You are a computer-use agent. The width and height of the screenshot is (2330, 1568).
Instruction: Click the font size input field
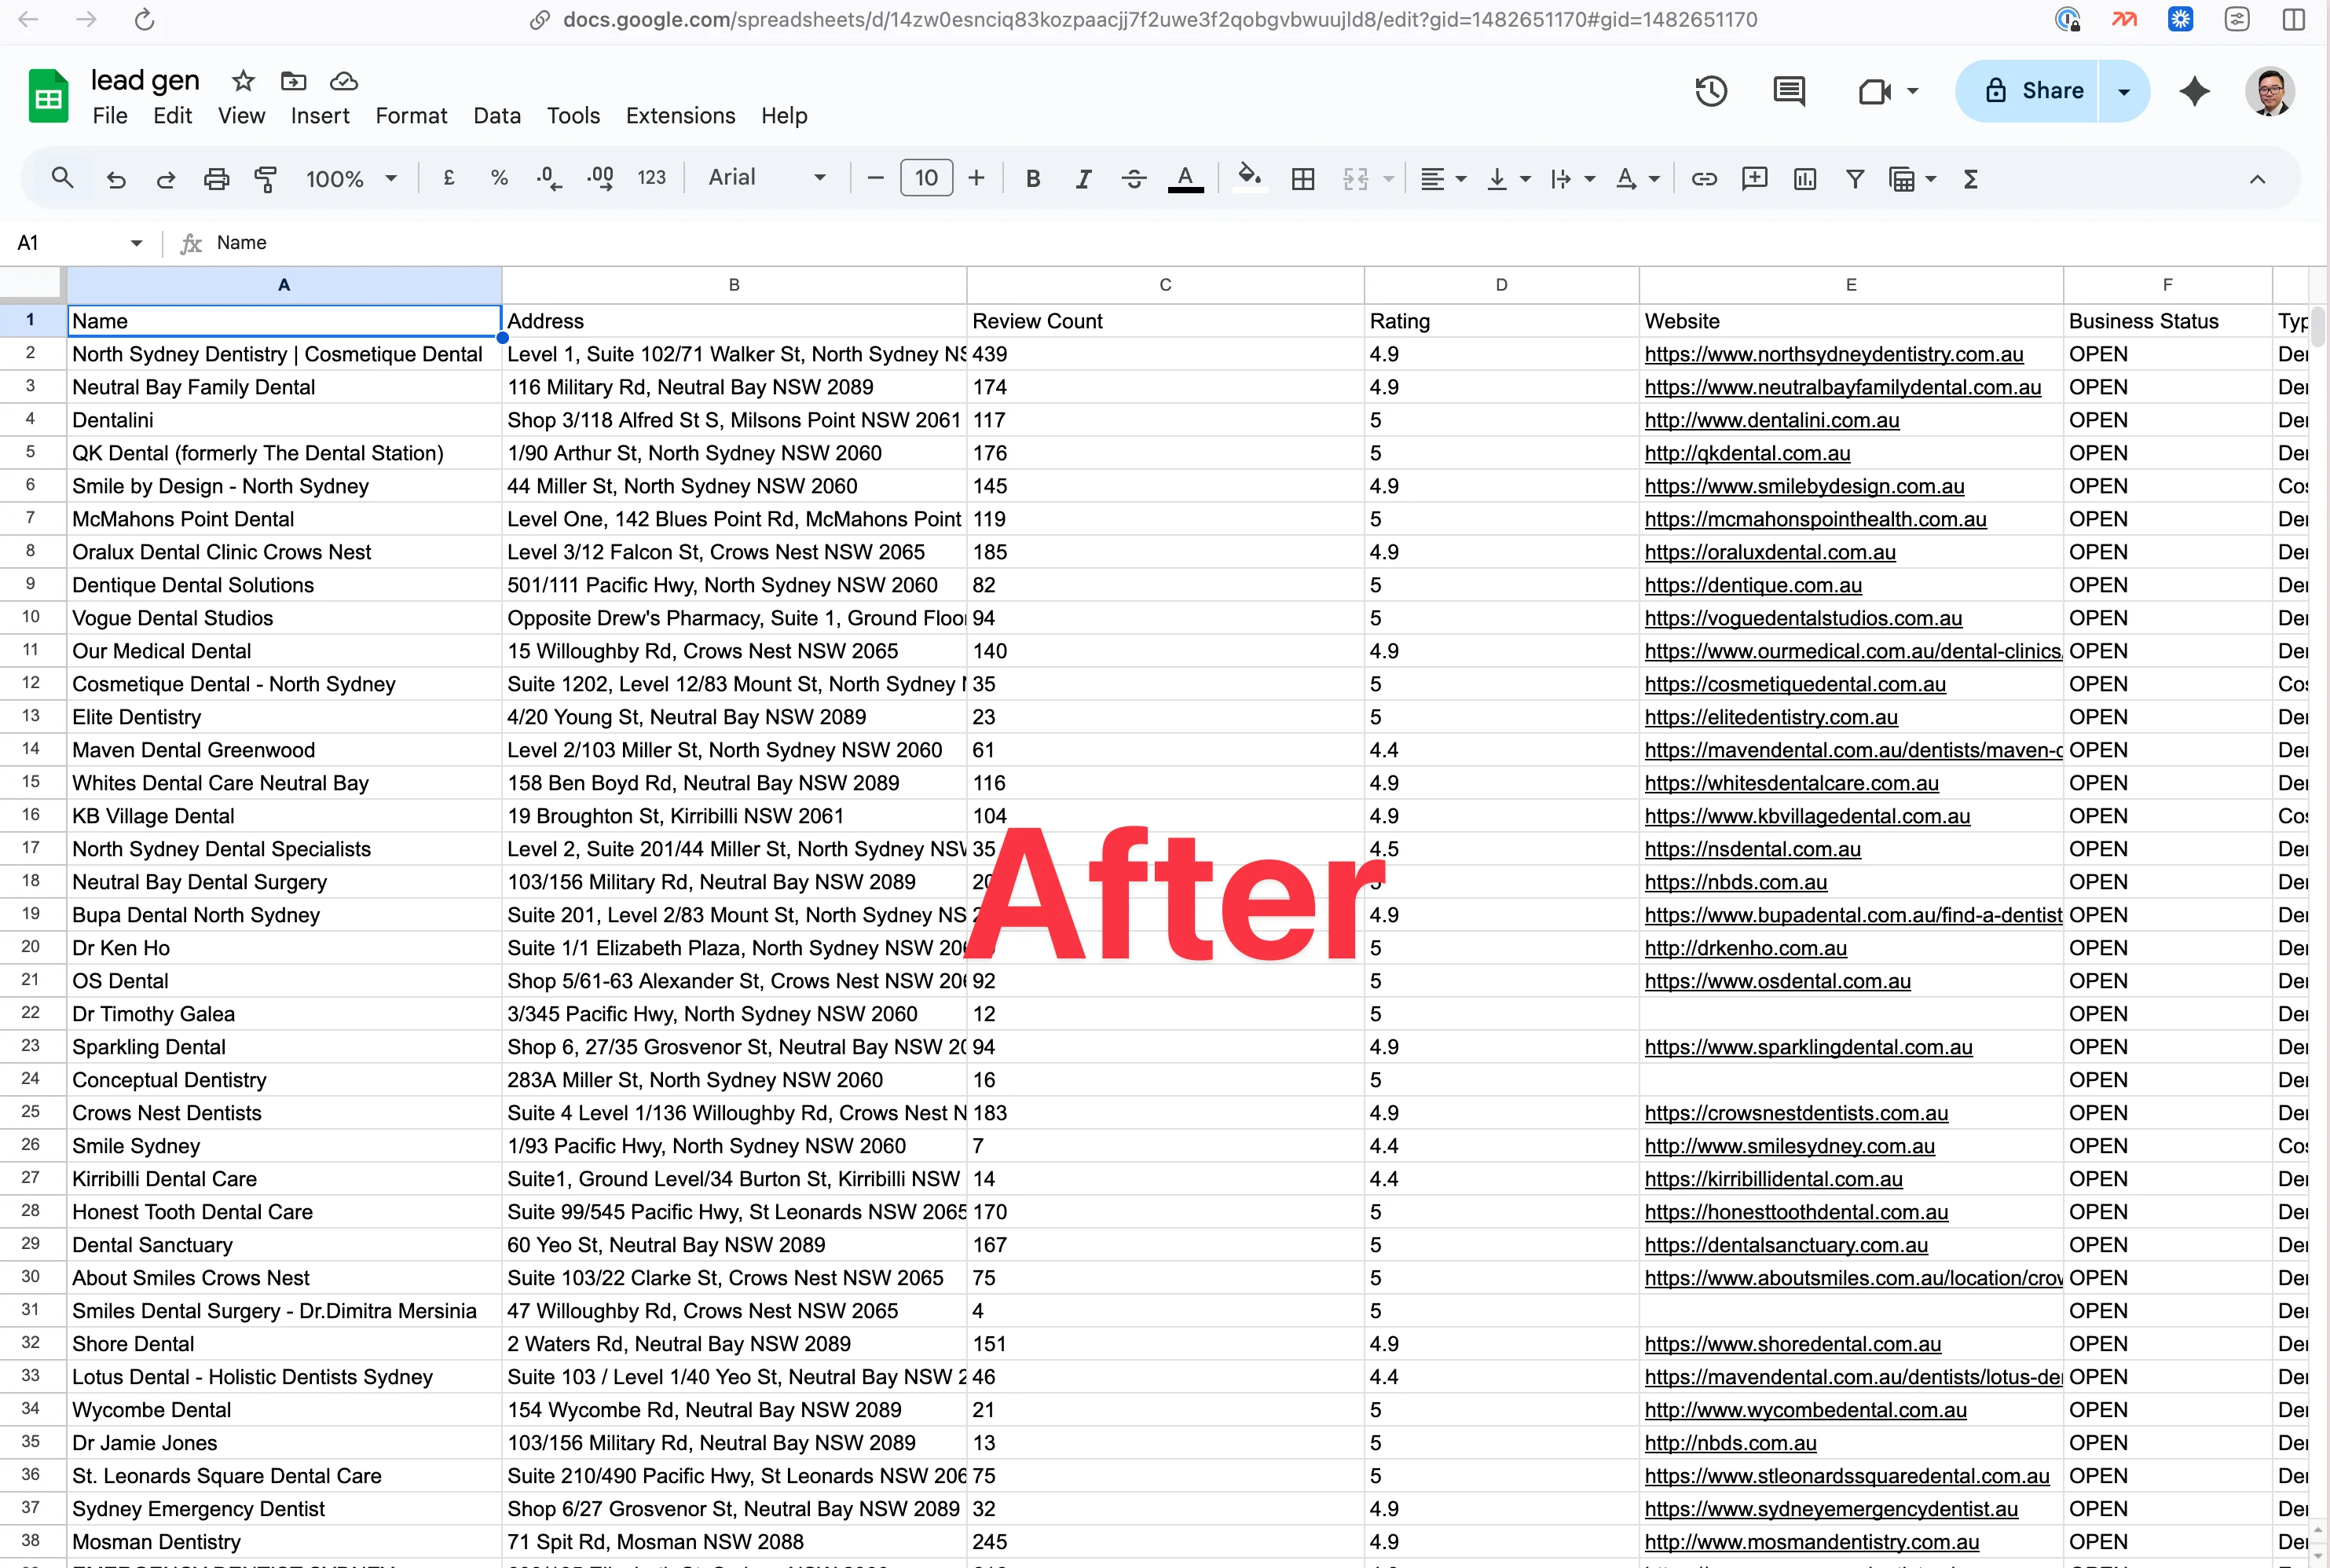tap(926, 178)
